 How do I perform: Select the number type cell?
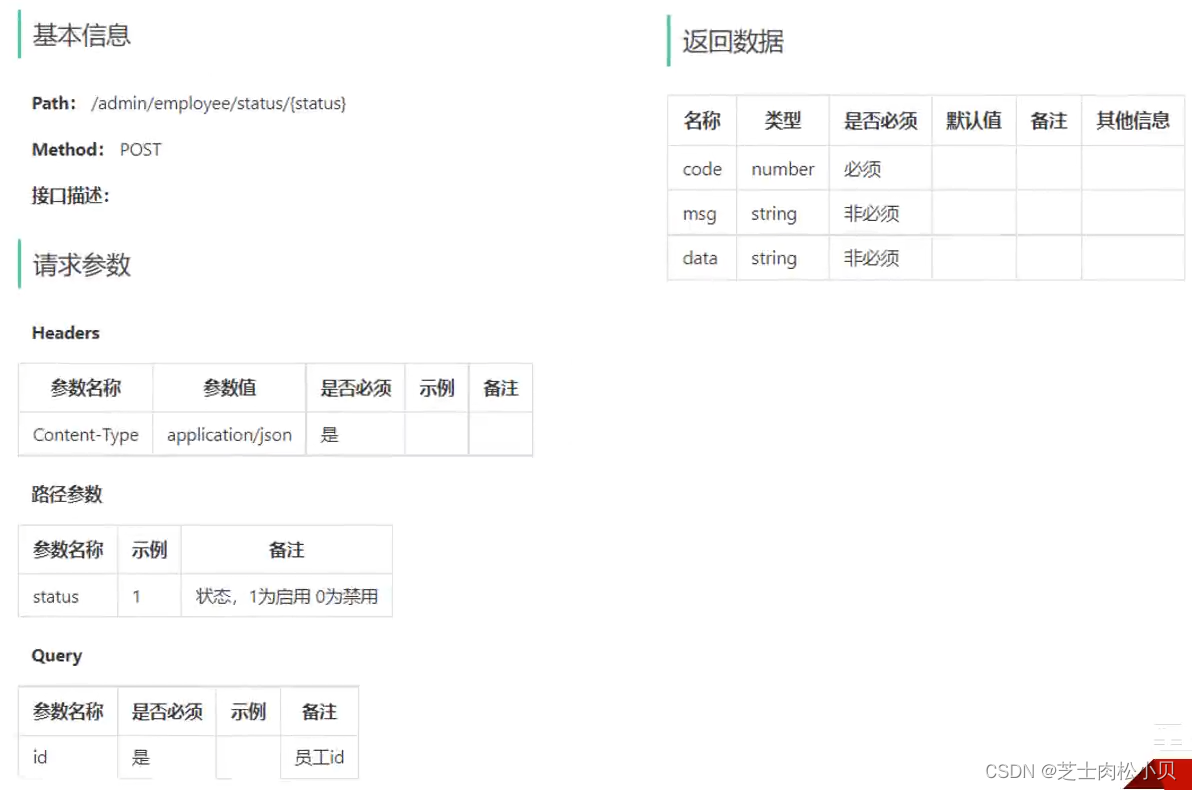(783, 169)
